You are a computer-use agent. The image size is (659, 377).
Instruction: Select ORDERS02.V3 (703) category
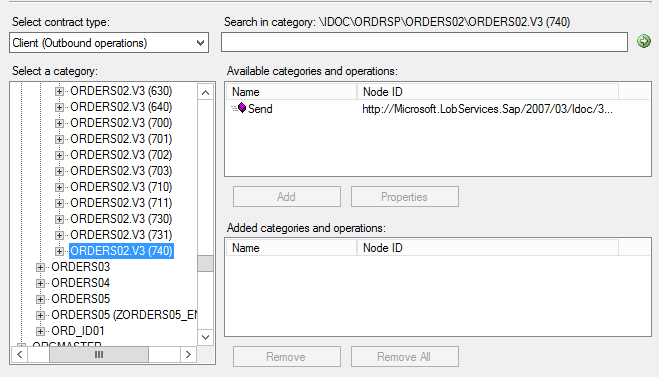(121, 171)
